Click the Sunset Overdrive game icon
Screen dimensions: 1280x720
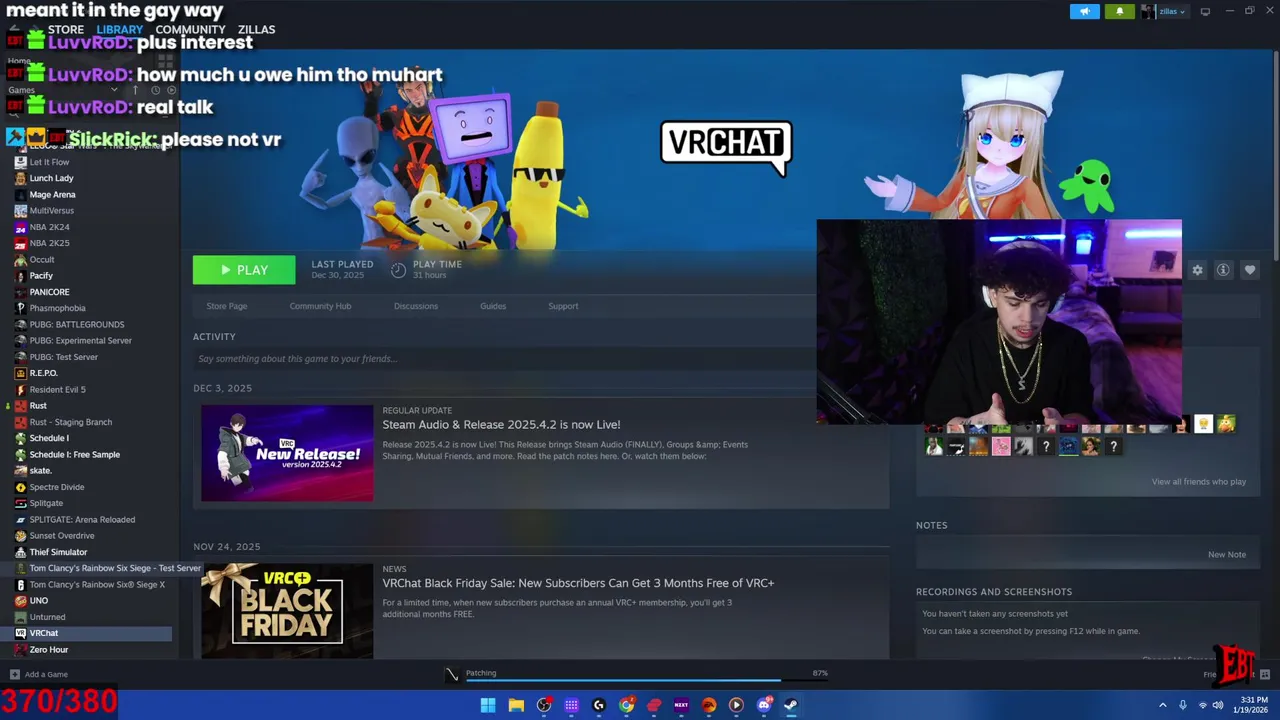click(x=20, y=536)
